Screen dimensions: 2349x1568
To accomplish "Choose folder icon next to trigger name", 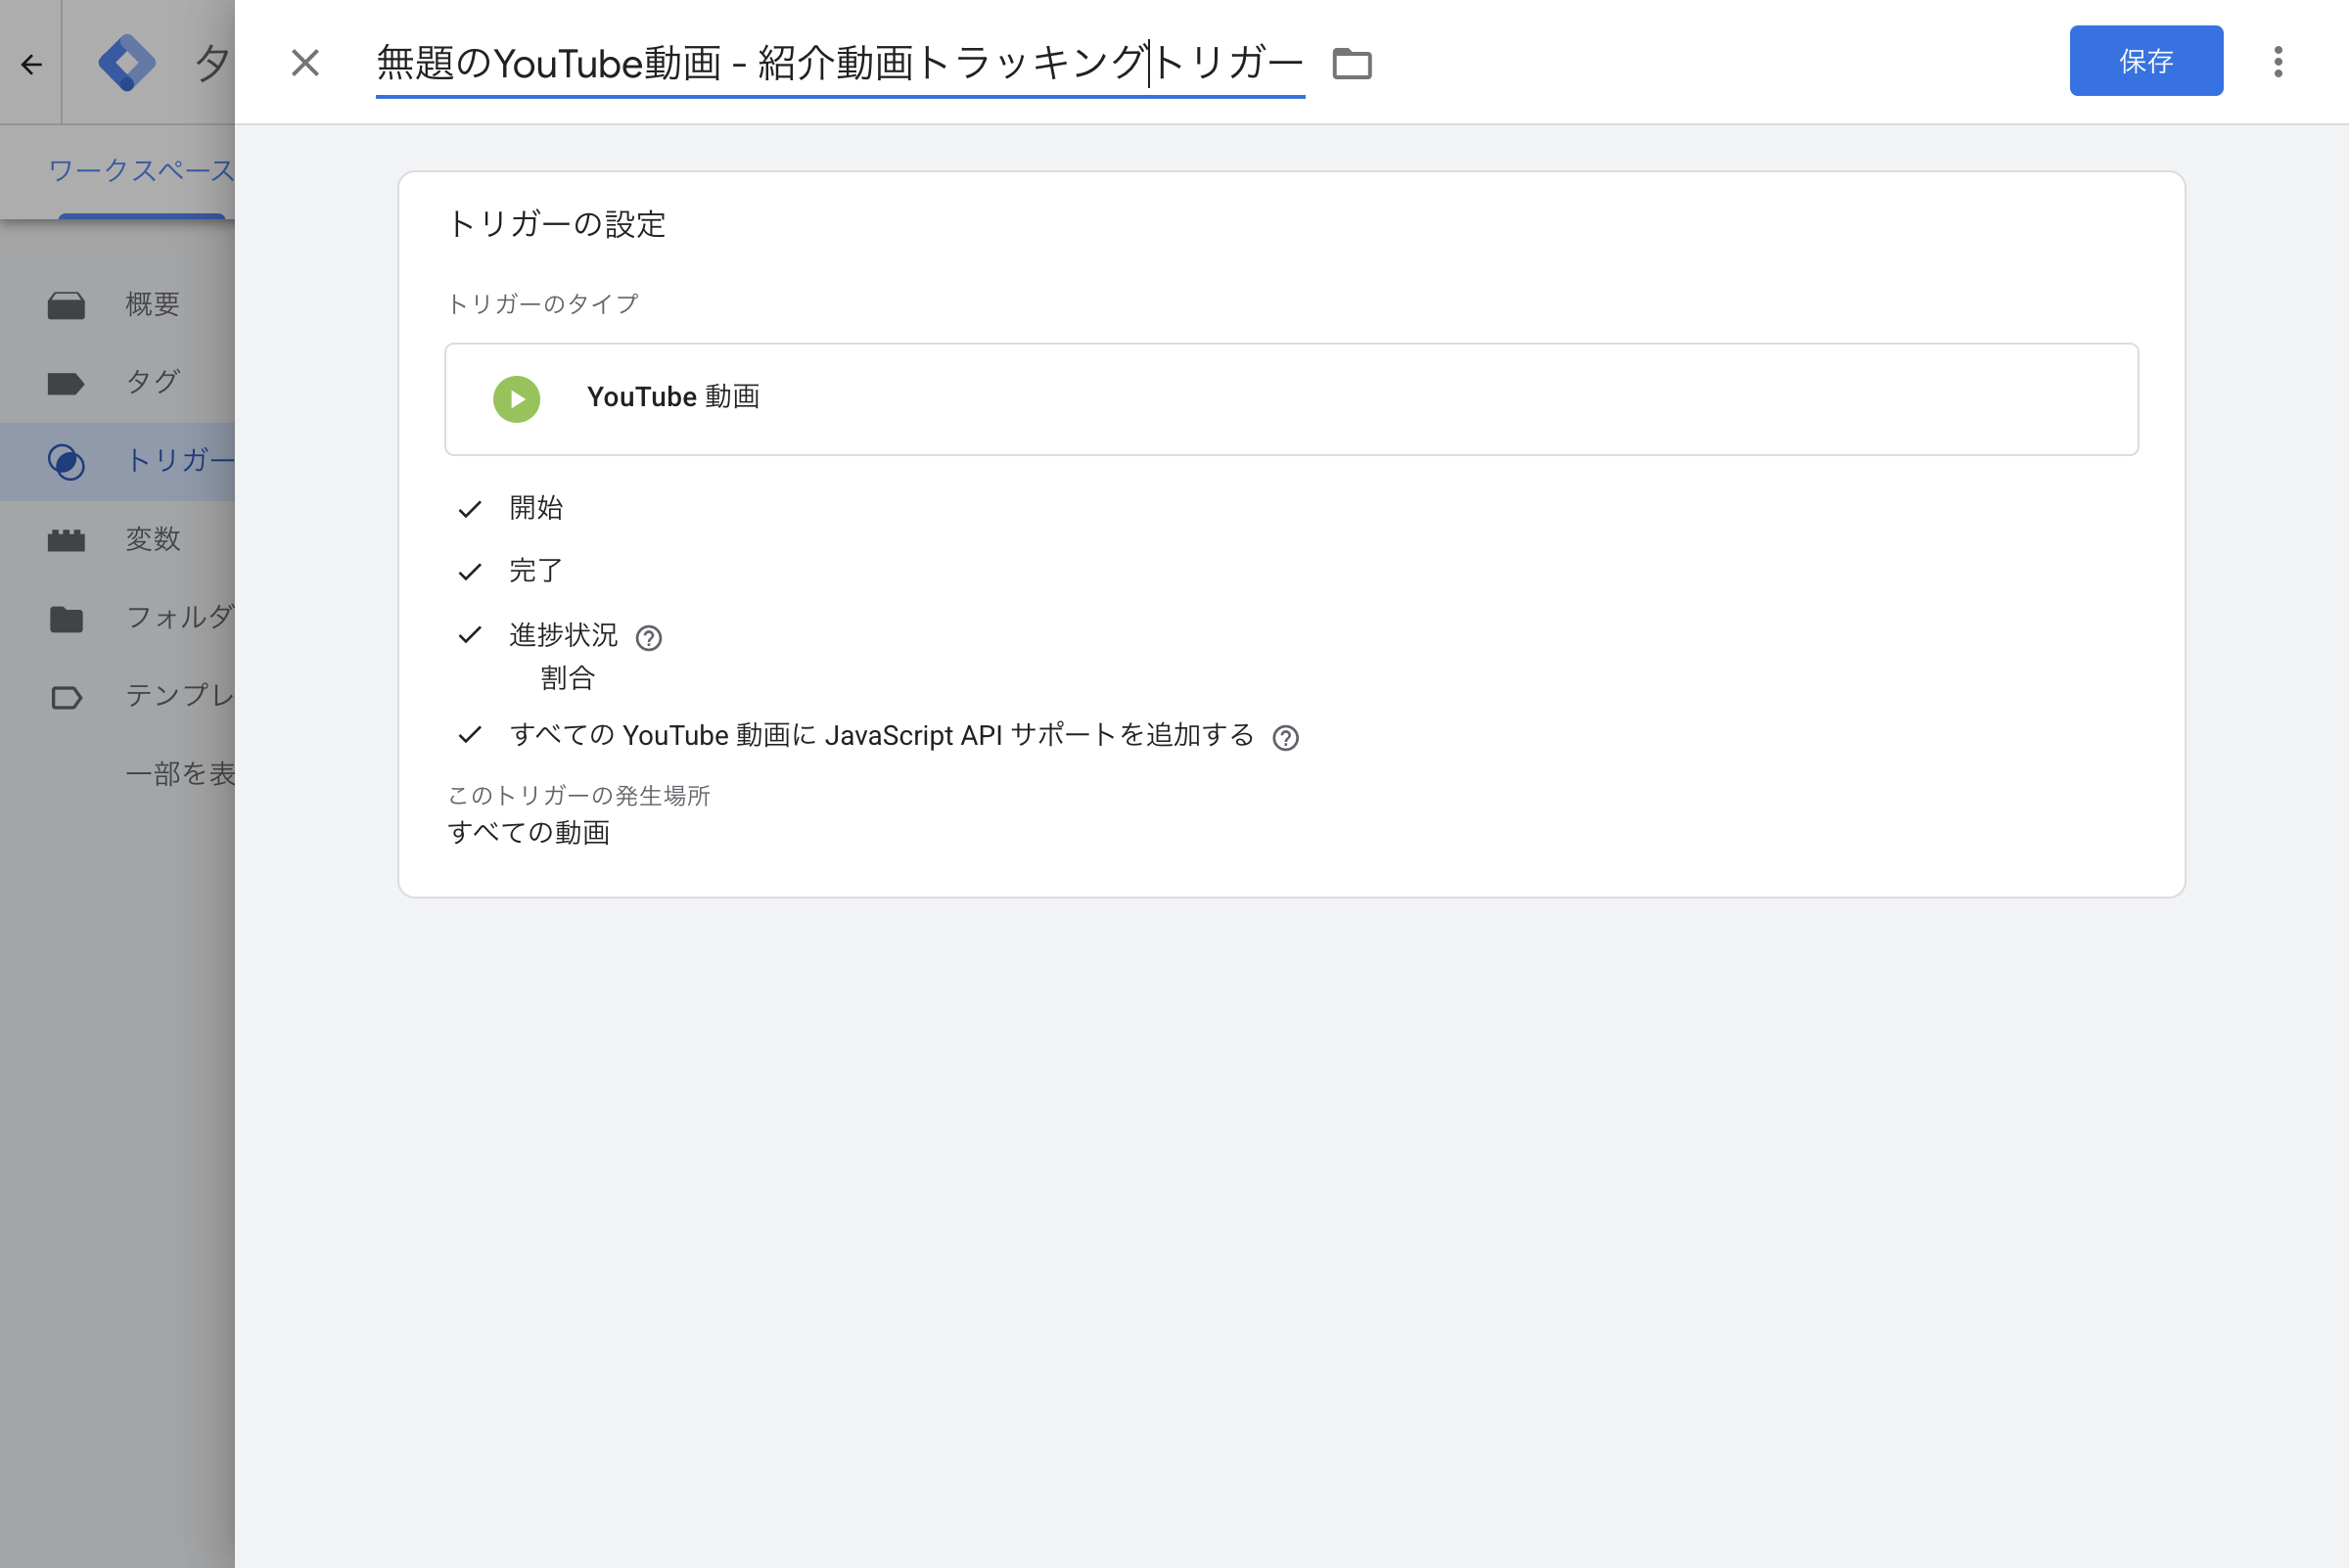I will (1352, 64).
